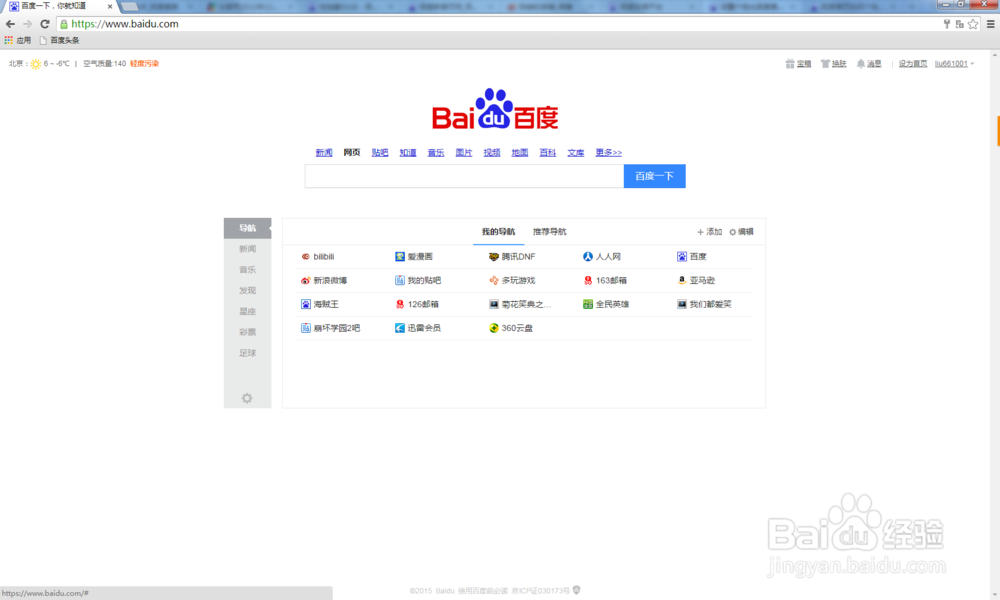
Task: Click the 音乐 link above search box
Action: coord(436,152)
